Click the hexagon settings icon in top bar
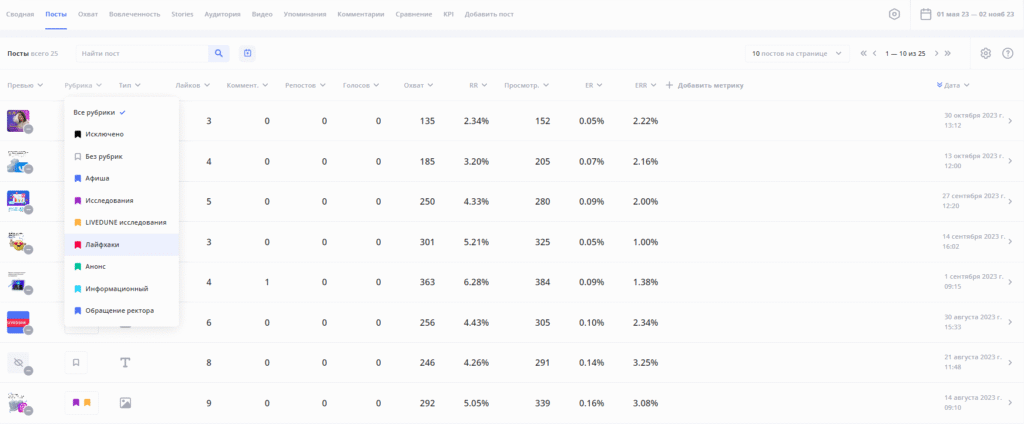 (894, 14)
